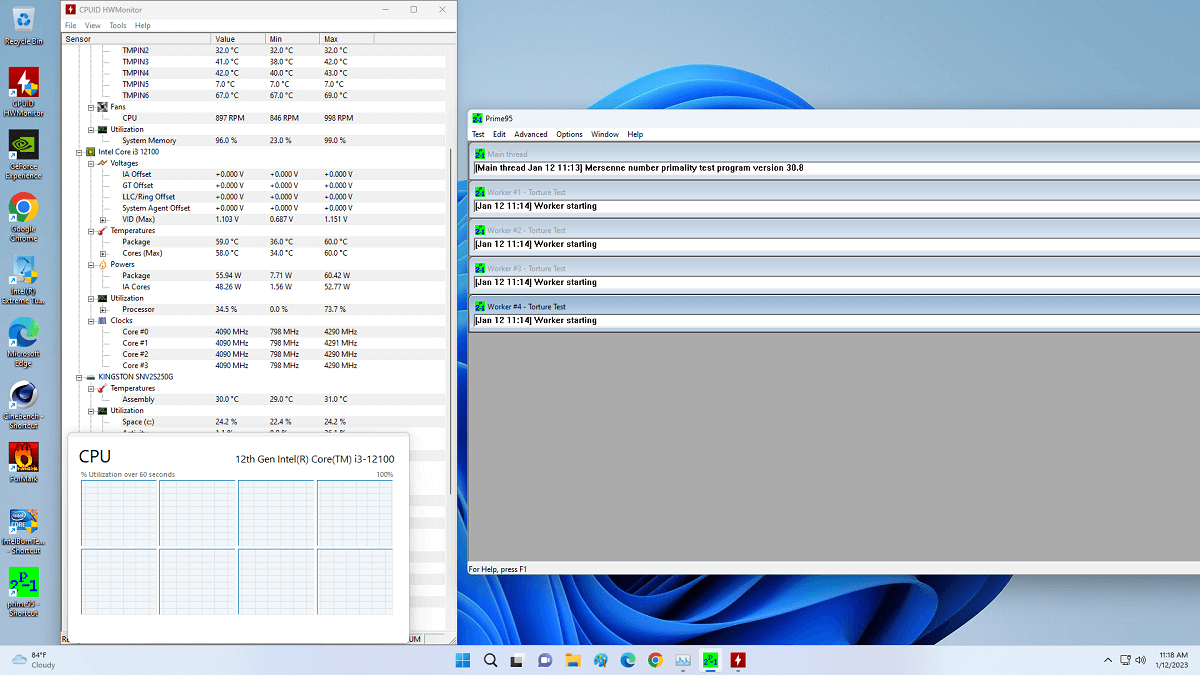Collapse the Fans node in HWMonitor
This screenshot has height=675, width=1200.
(91, 107)
